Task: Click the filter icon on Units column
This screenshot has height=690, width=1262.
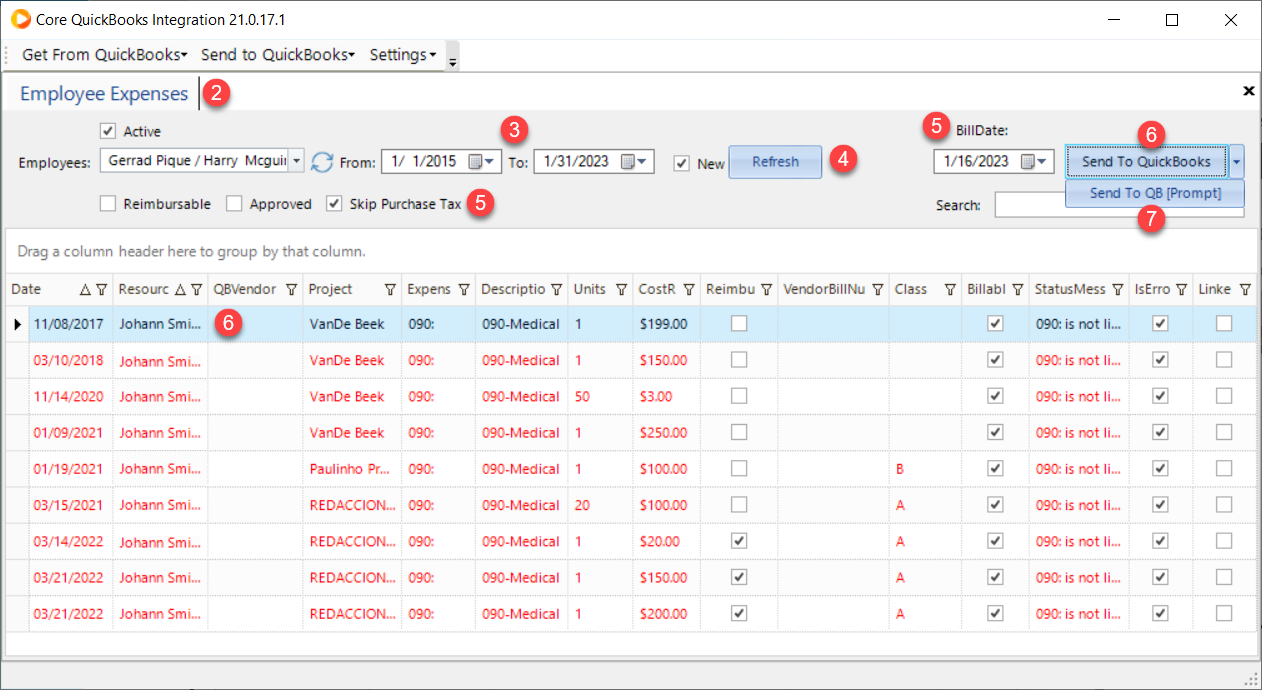Action: (621, 289)
